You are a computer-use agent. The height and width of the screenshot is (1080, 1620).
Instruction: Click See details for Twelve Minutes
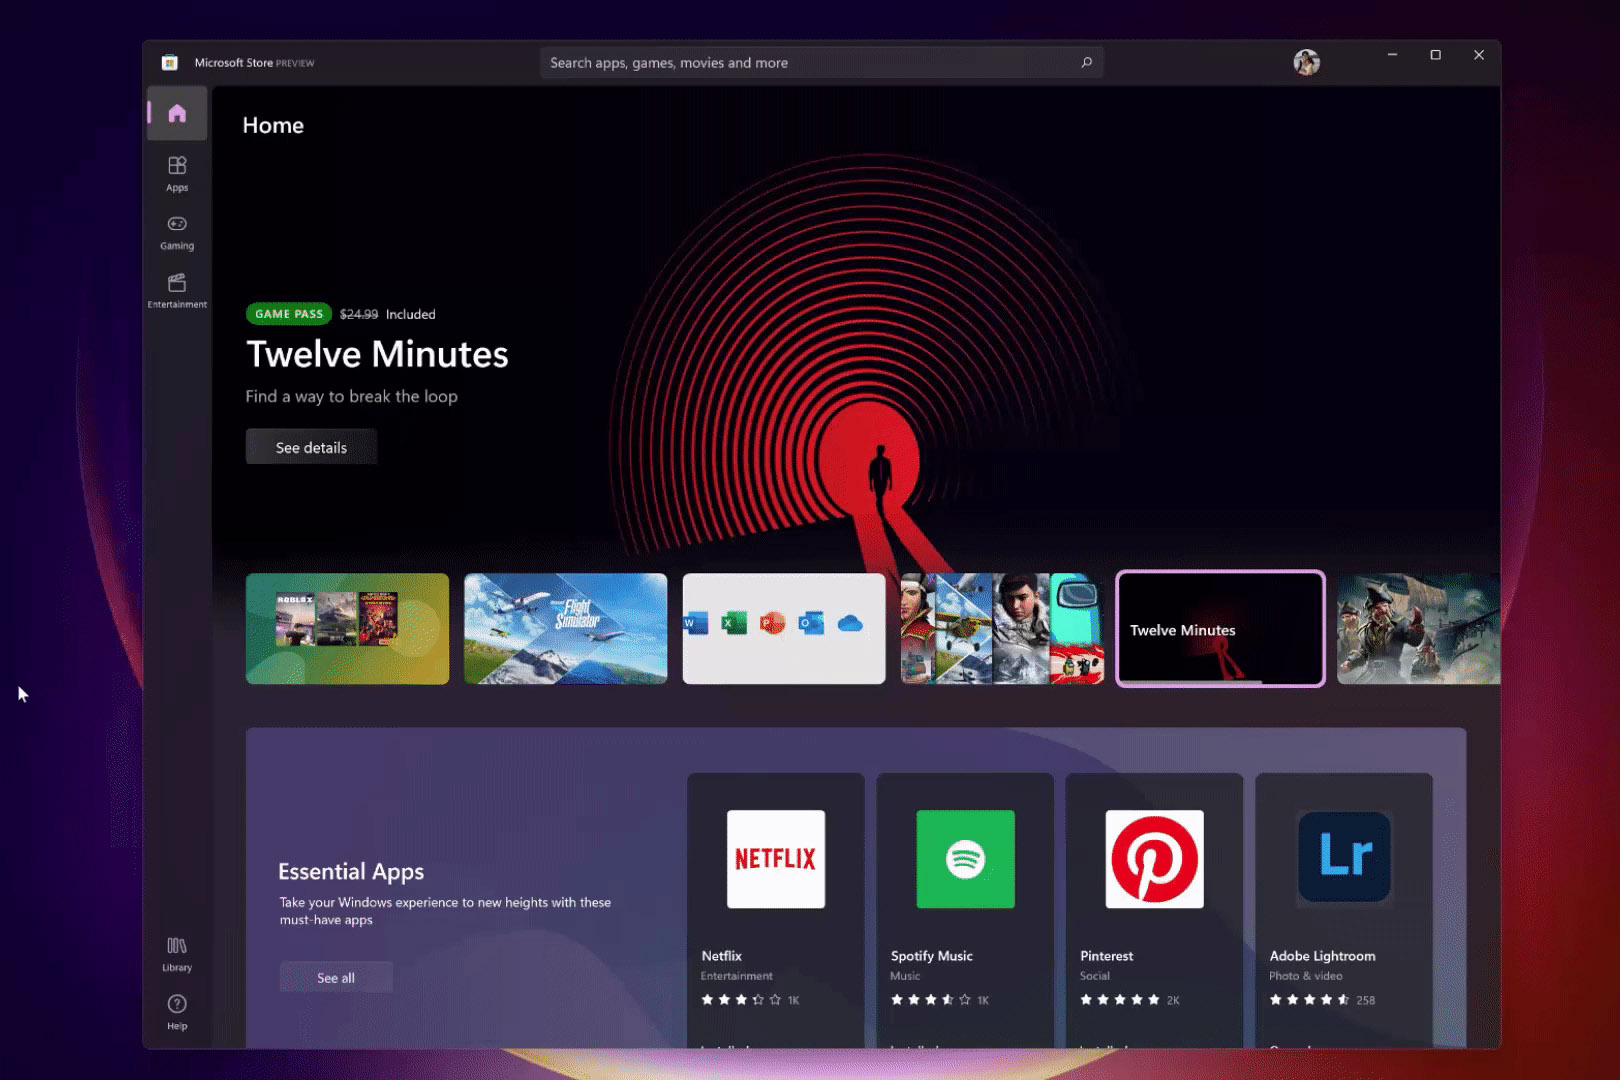(310, 446)
